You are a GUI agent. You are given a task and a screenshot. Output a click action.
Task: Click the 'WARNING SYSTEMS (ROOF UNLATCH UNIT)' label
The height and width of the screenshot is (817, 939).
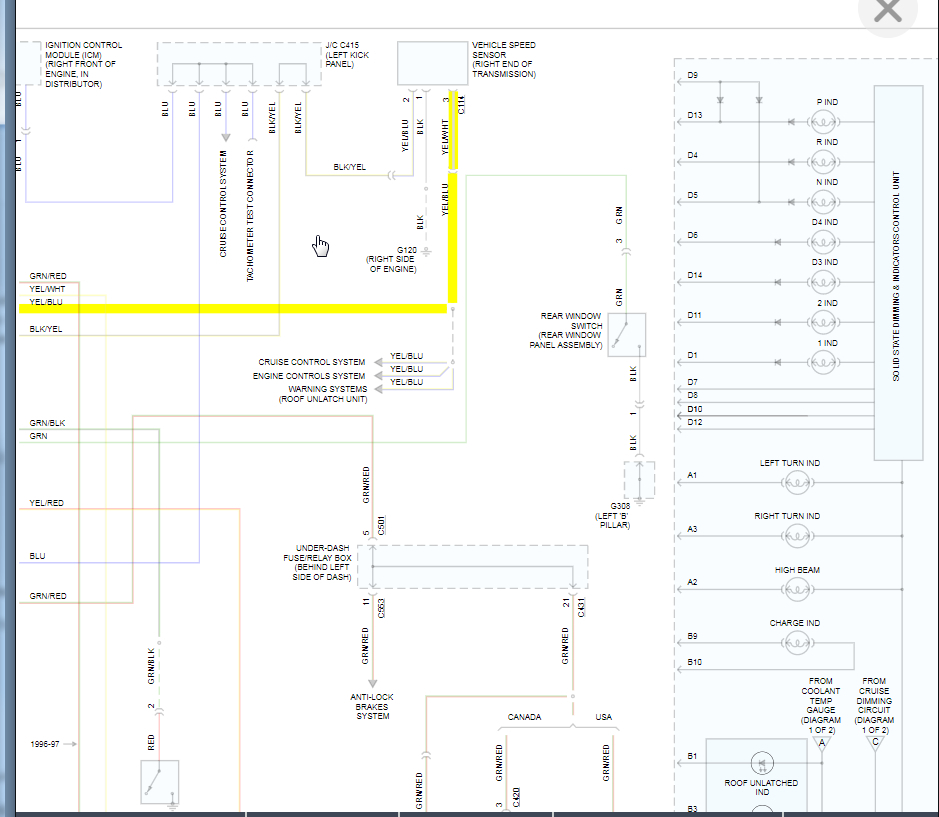323,394
